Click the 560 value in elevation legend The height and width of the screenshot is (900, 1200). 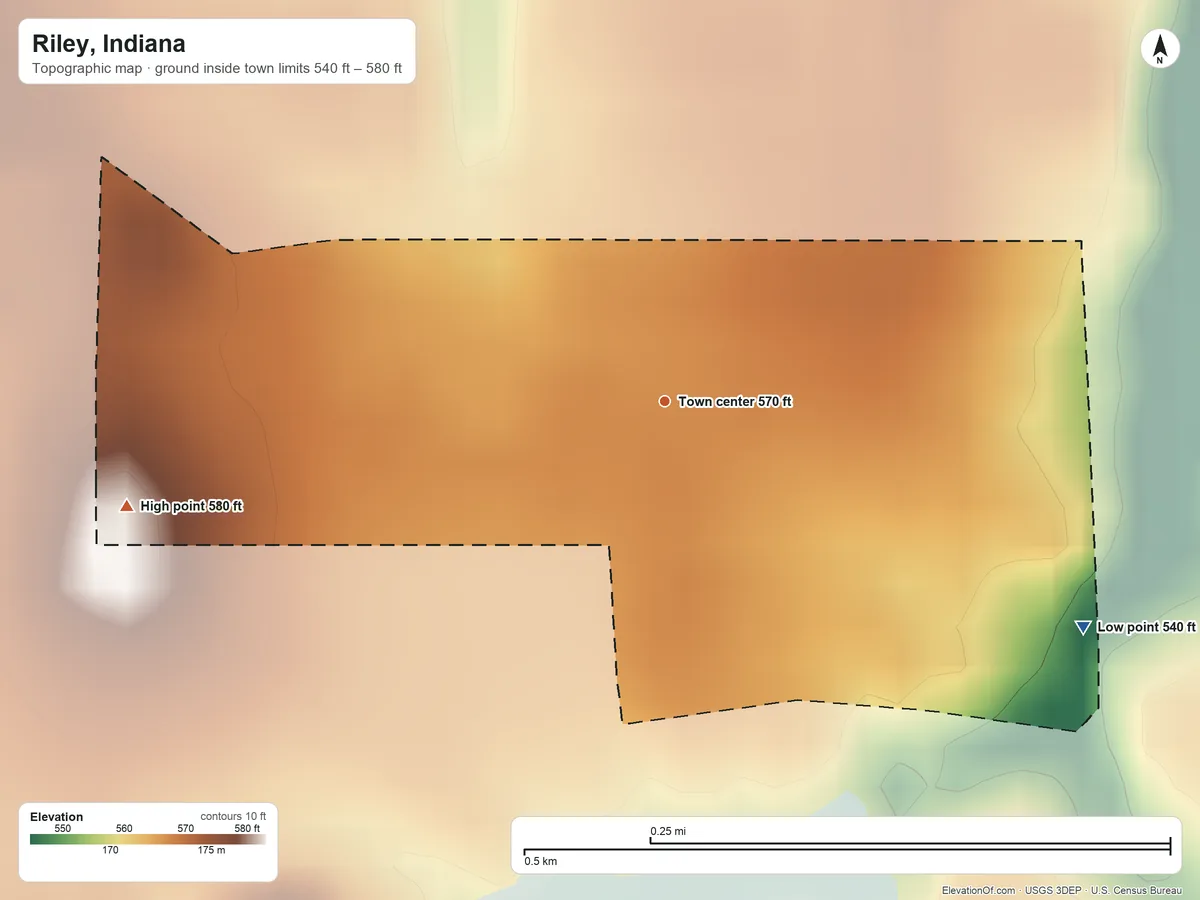[124, 828]
